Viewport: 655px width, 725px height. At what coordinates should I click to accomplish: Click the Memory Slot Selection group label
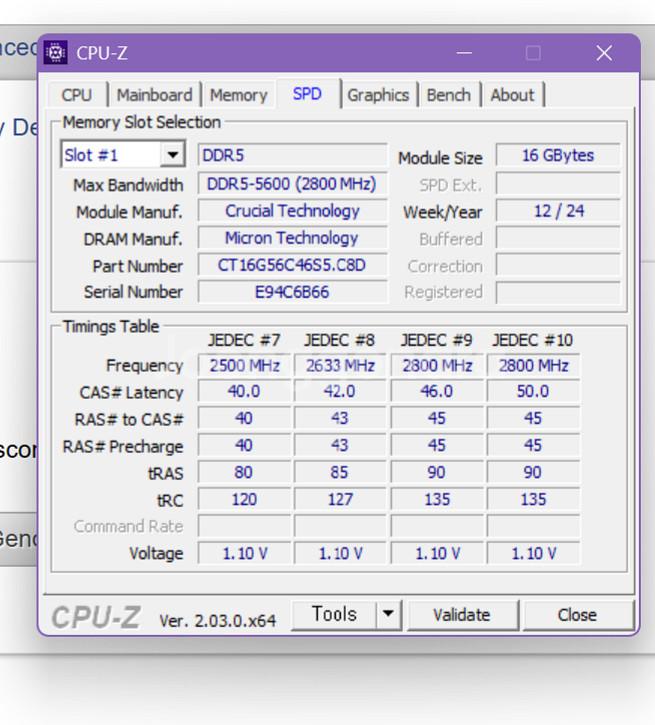click(x=141, y=122)
